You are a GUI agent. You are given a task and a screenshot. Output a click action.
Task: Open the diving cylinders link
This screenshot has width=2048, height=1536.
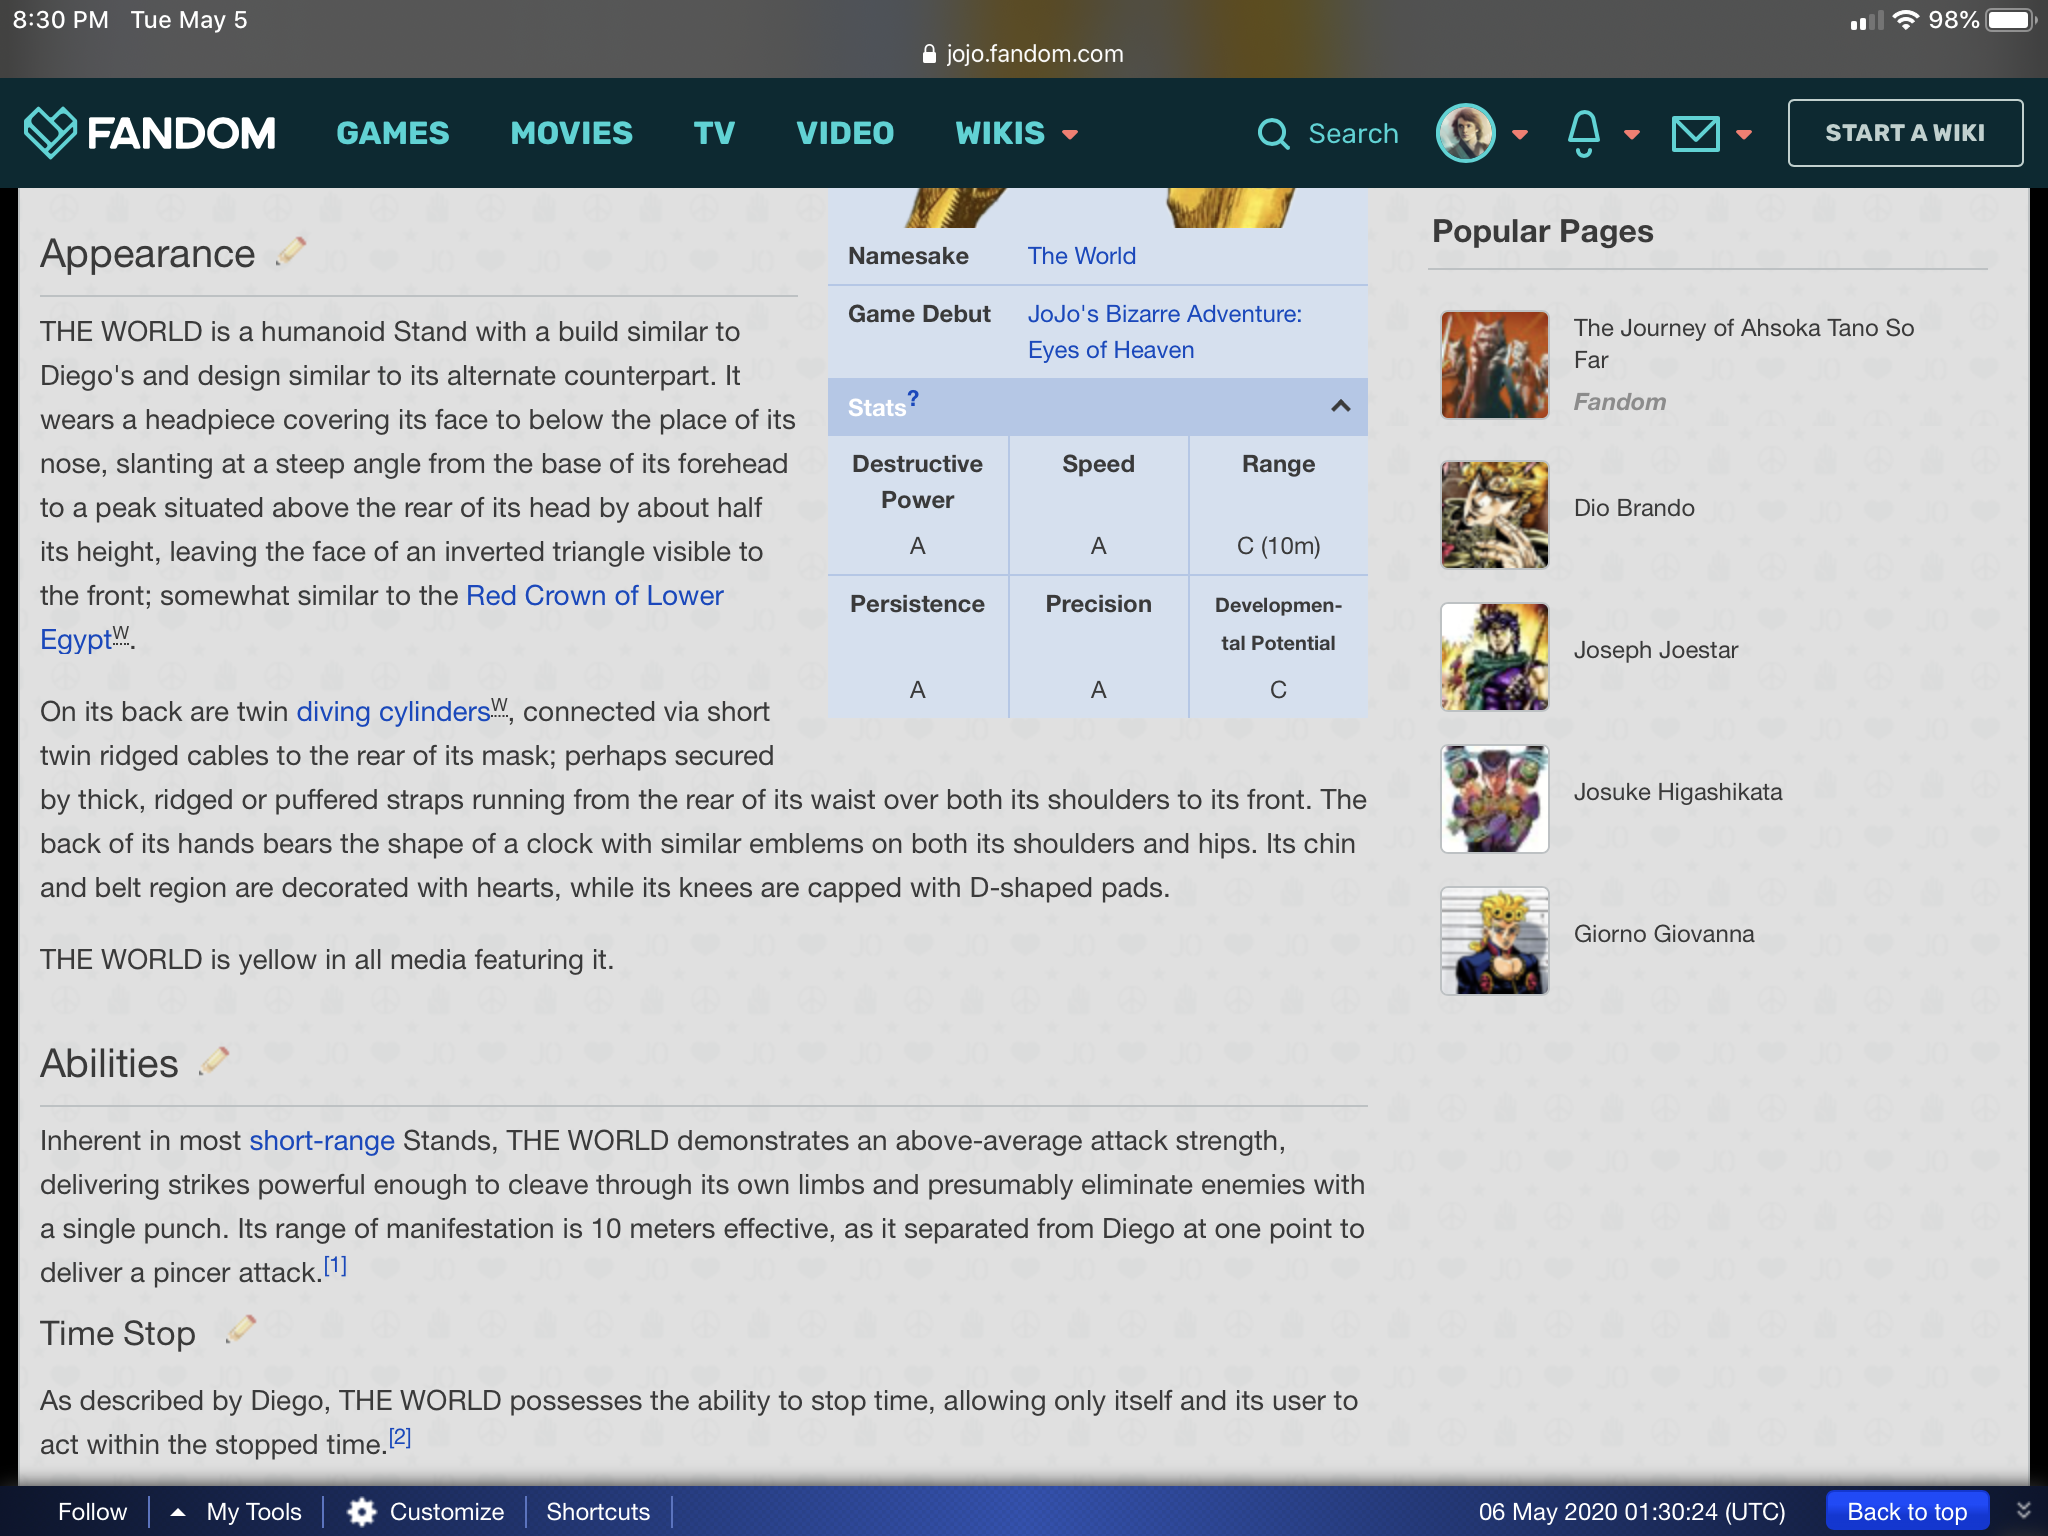[393, 711]
